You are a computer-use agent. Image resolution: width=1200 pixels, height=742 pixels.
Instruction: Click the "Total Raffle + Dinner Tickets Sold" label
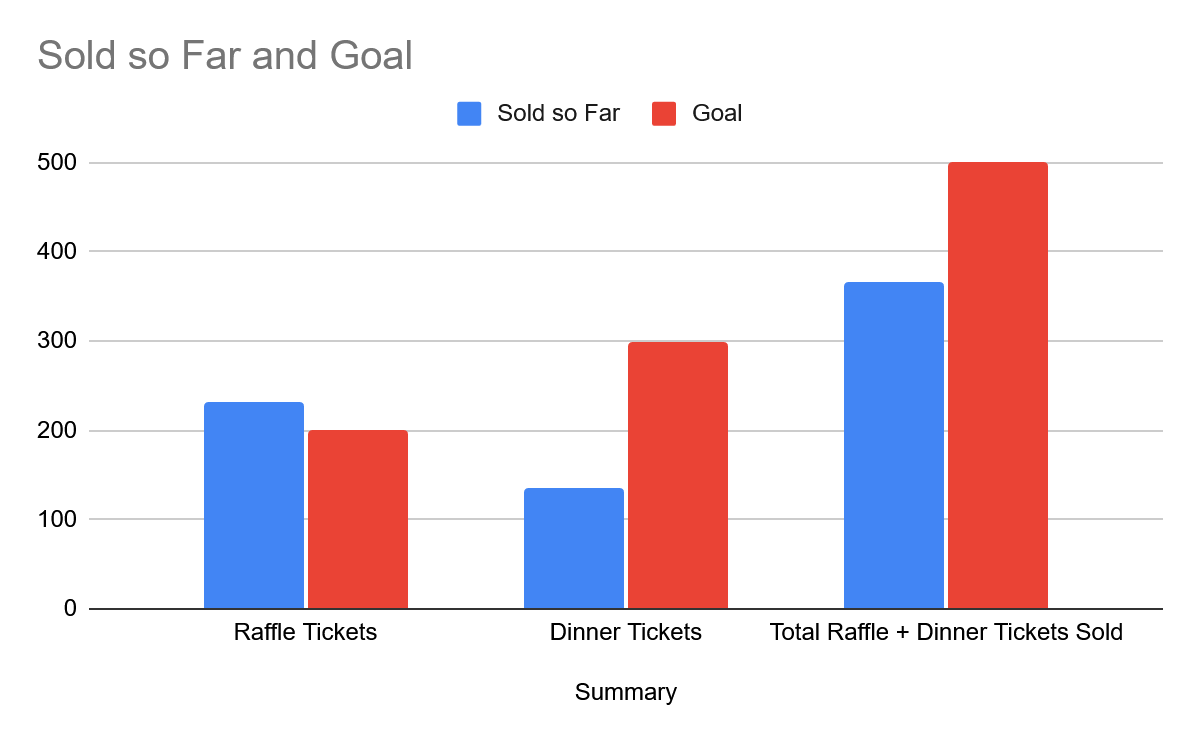(x=946, y=632)
